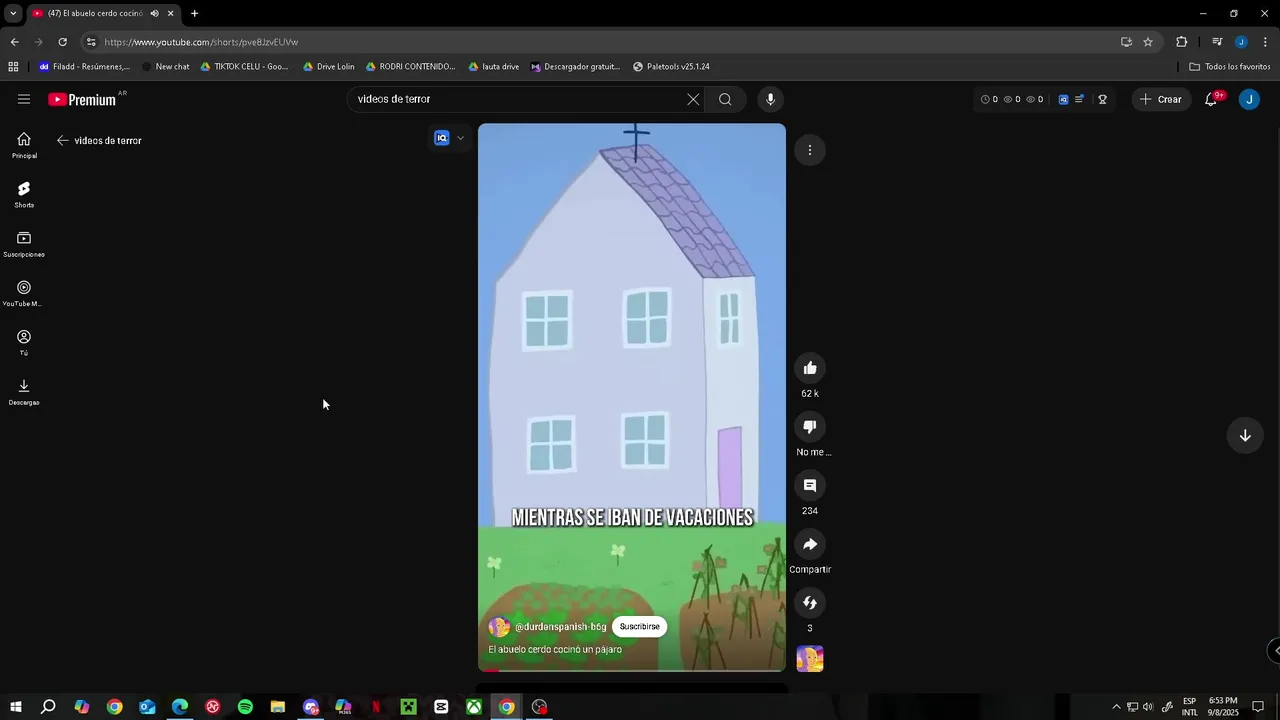Open 'Todos los favoritos' folder
Viewport: 1280px width, 720px height.
1230,67
